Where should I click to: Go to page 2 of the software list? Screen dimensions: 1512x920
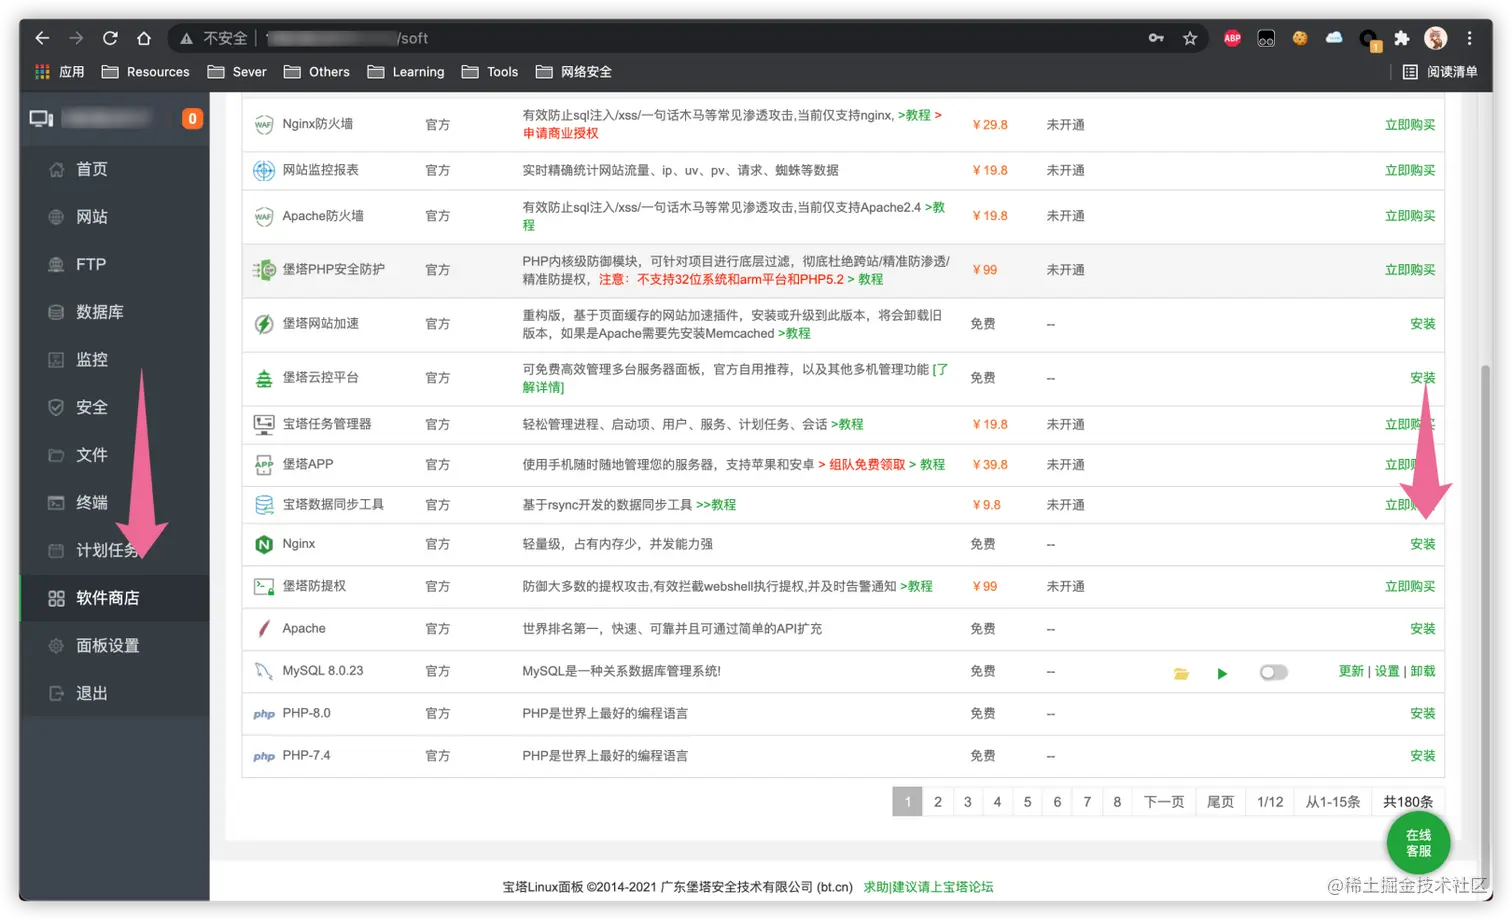[x=937, y=802]
